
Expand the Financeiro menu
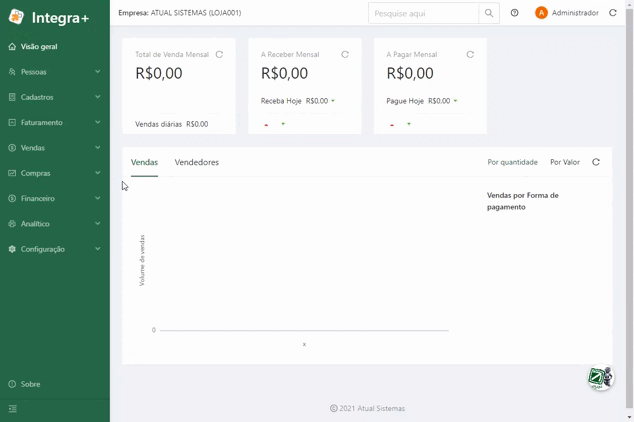point(55,198)
